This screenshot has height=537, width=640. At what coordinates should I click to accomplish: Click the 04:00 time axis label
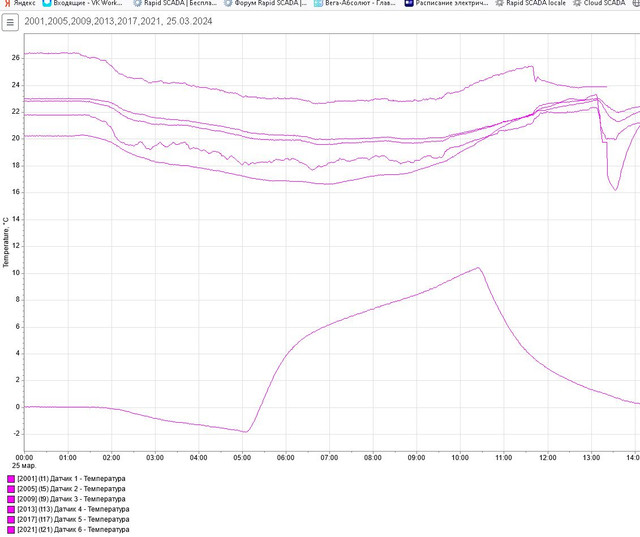click(x=199, y=458)
